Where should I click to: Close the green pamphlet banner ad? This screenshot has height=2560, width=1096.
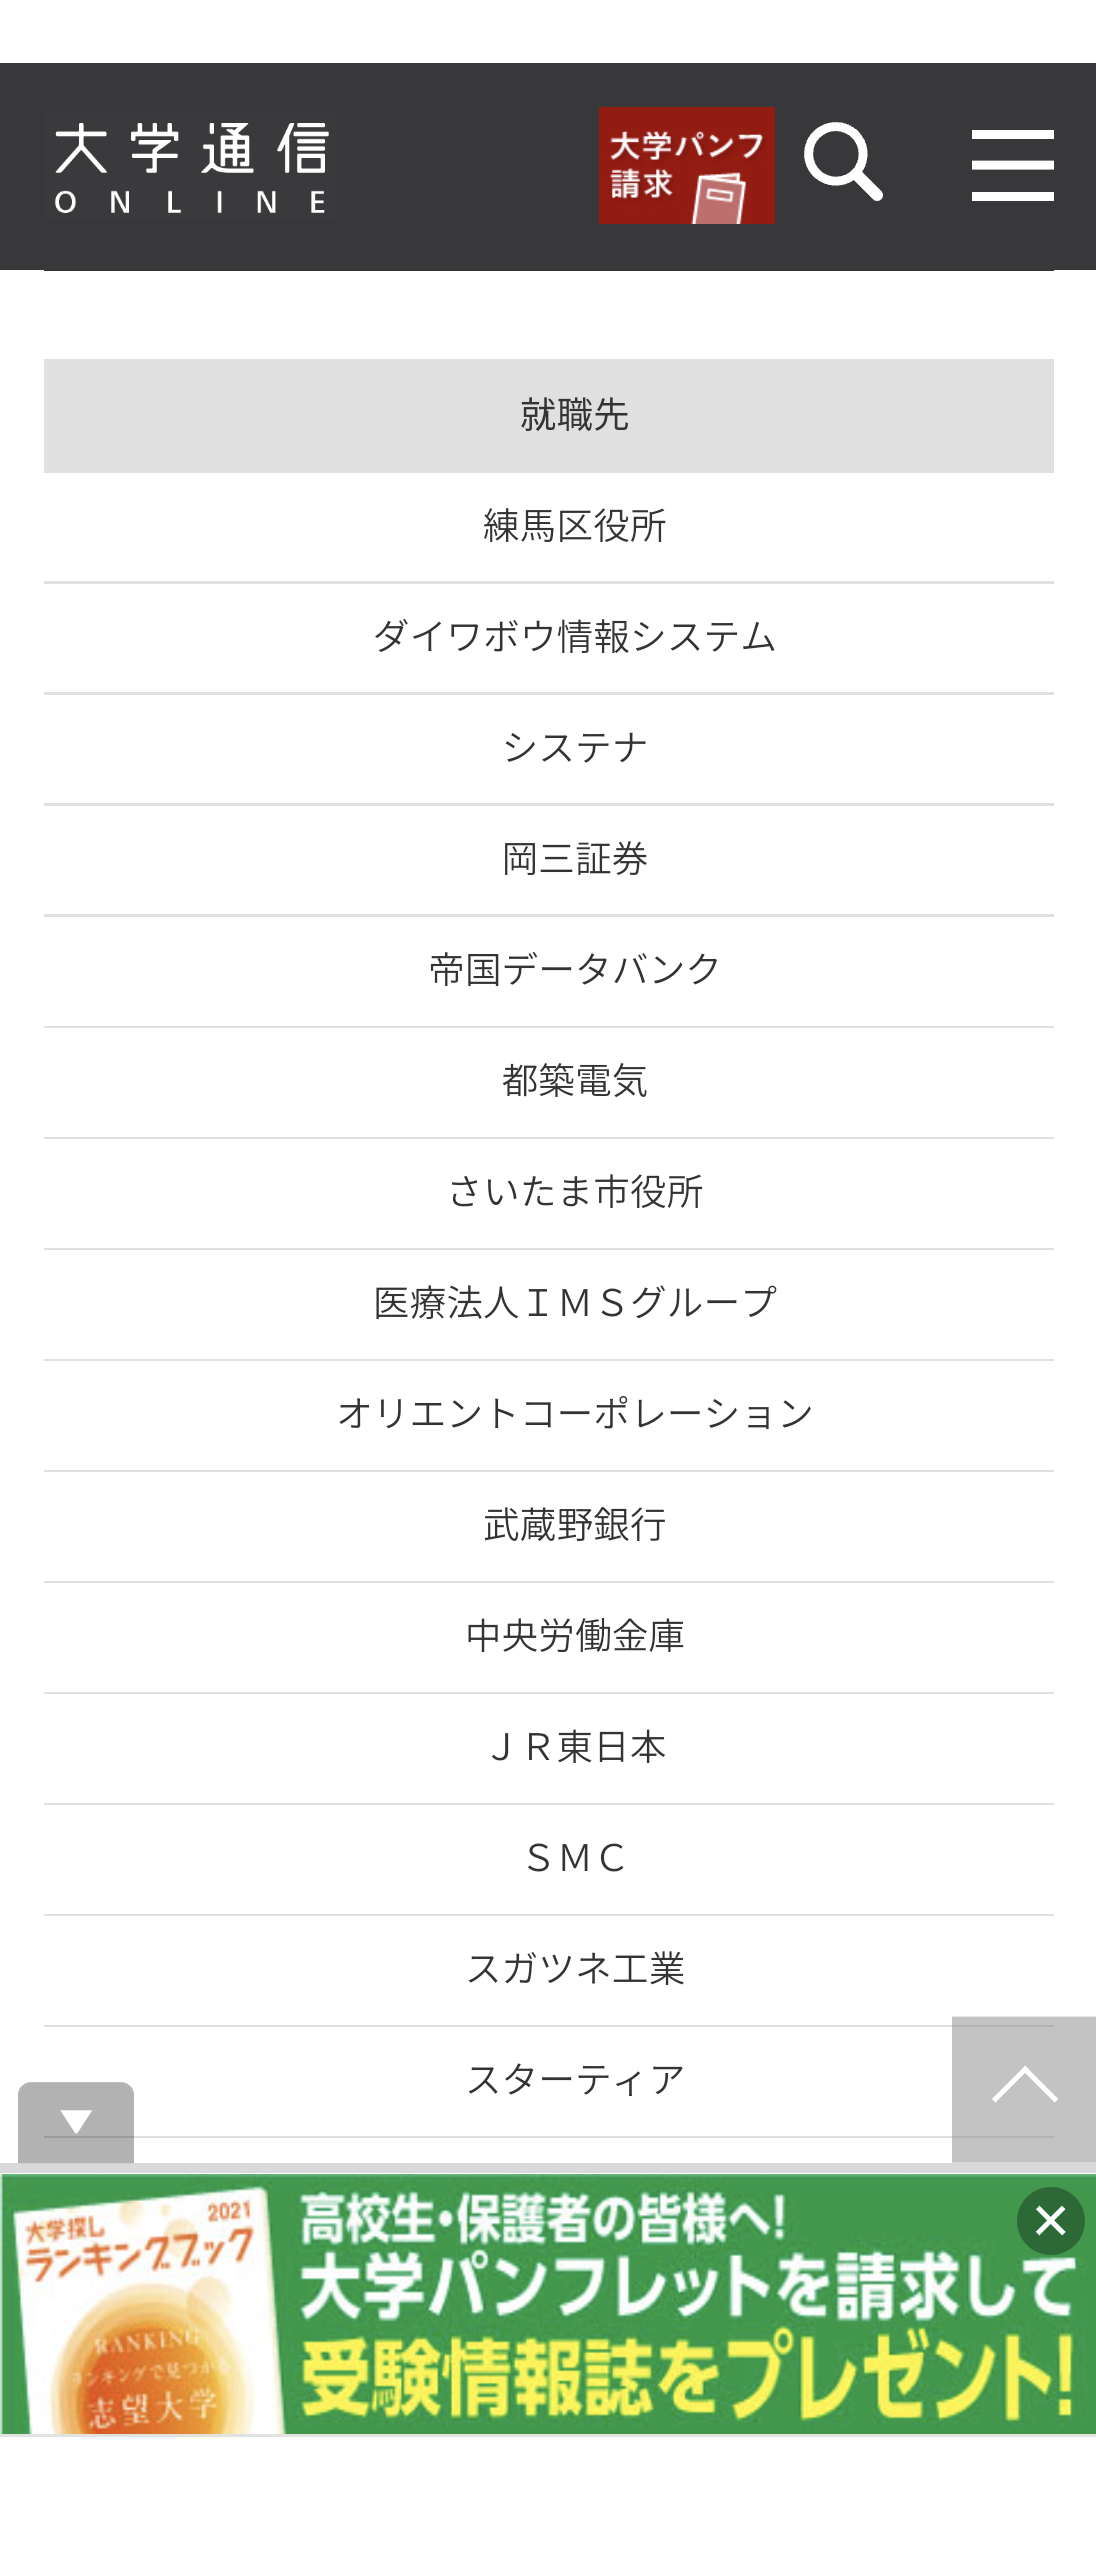1050,2220
